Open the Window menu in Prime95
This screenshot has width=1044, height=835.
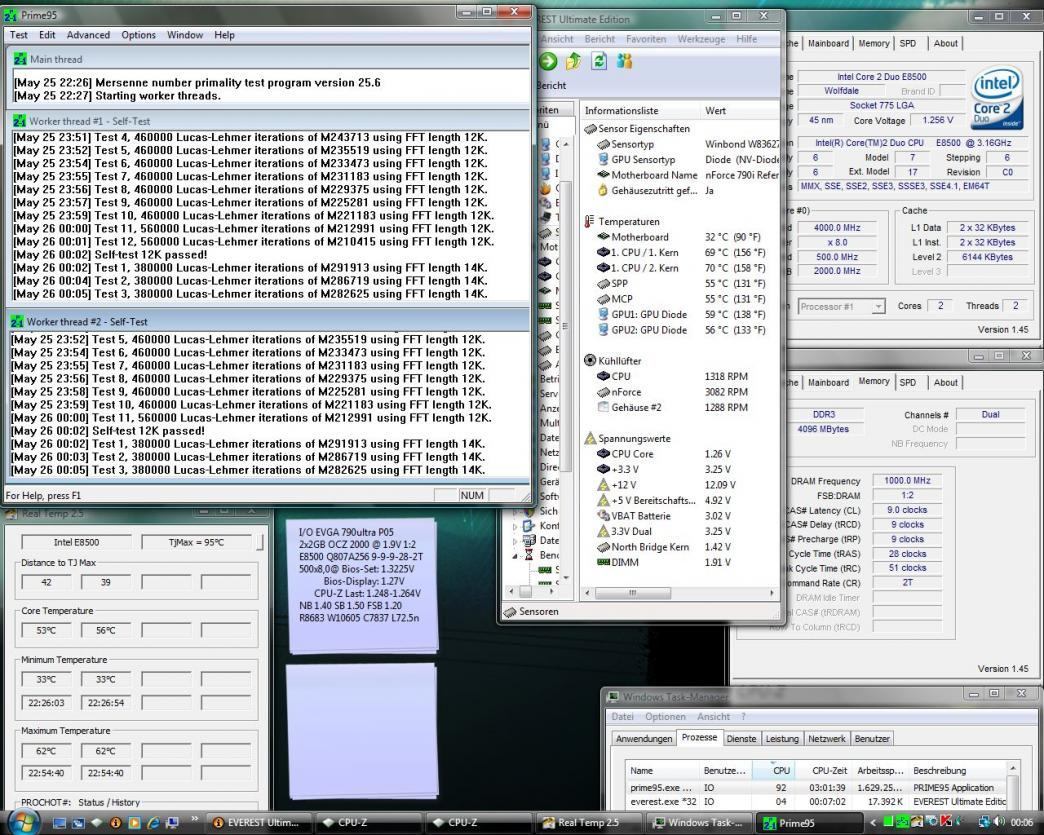click(x=185, y=35)
